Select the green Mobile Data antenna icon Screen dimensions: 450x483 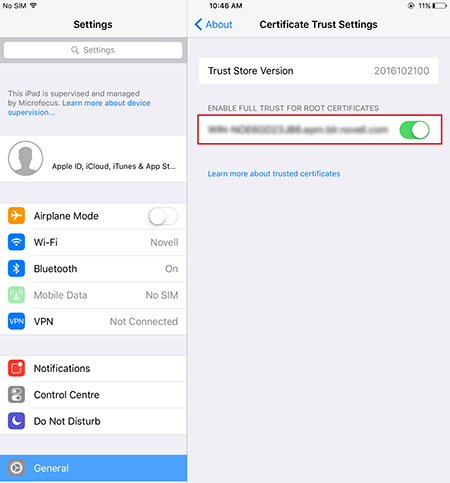coord(16,295)
